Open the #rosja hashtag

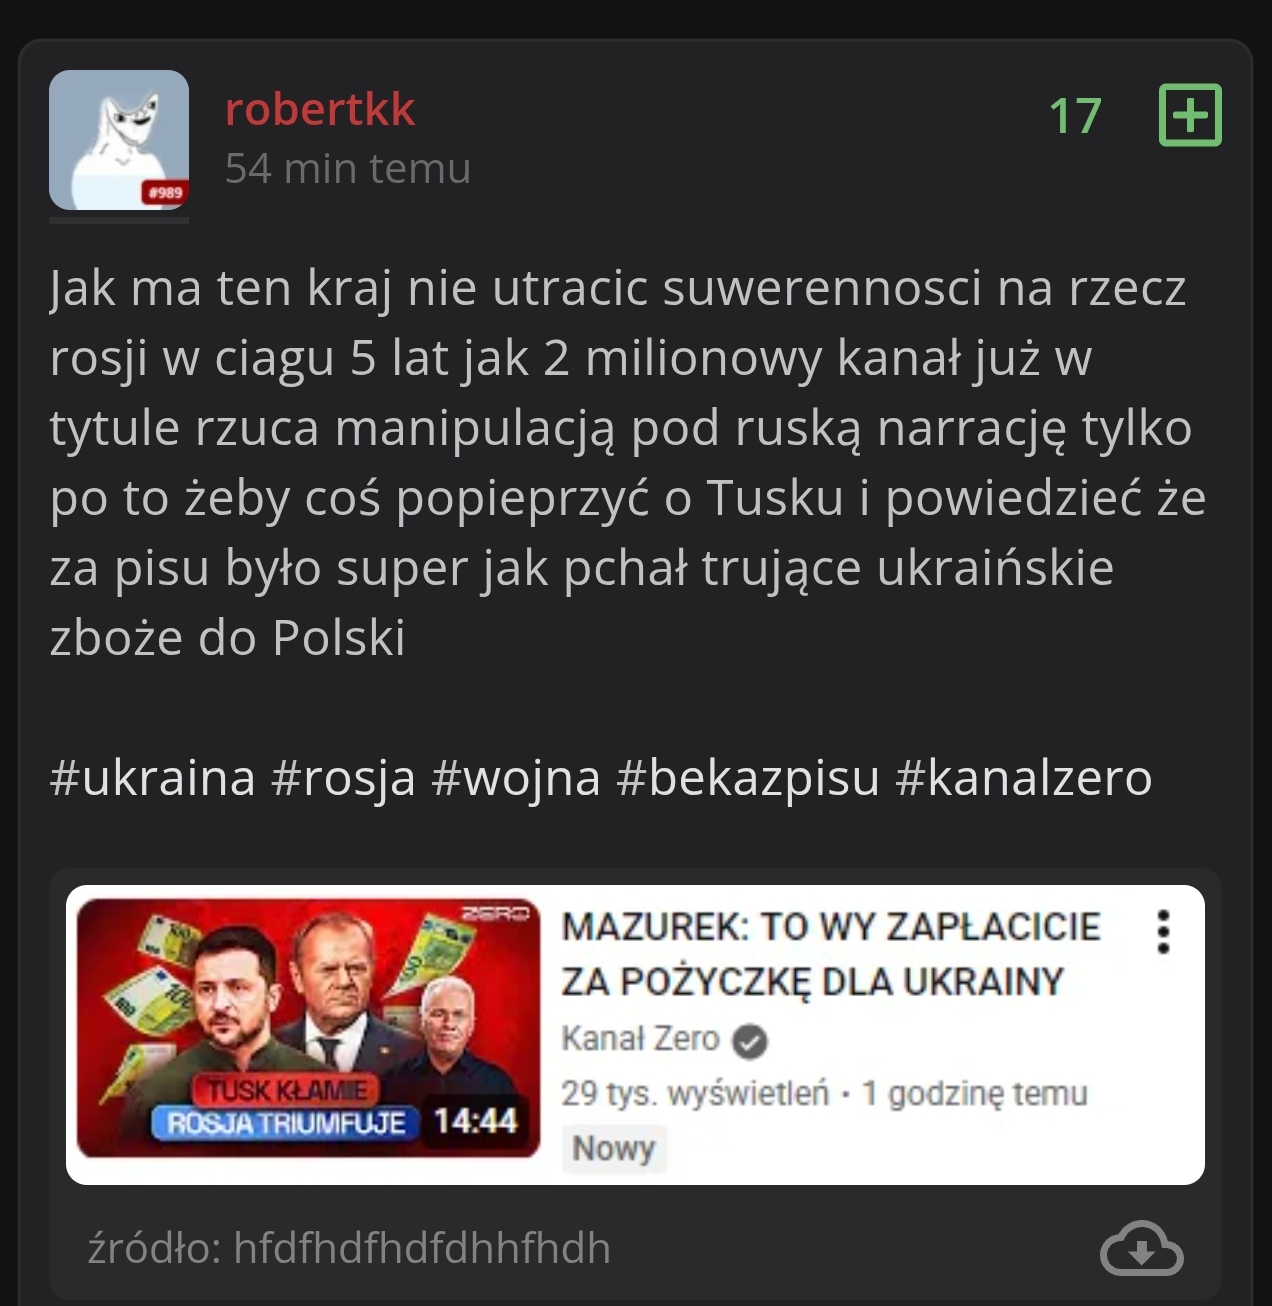tap(343, 778)
